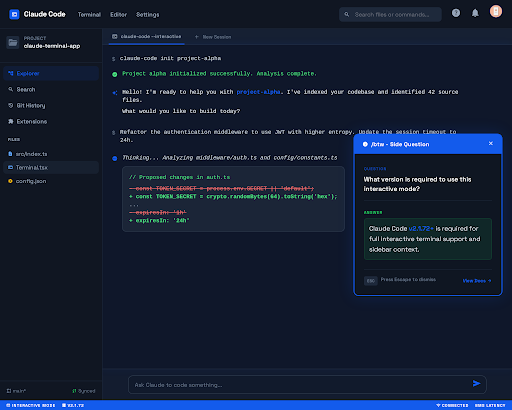Click the blue Thinking indicator dot
512x410 pixels.
(115, 158)
